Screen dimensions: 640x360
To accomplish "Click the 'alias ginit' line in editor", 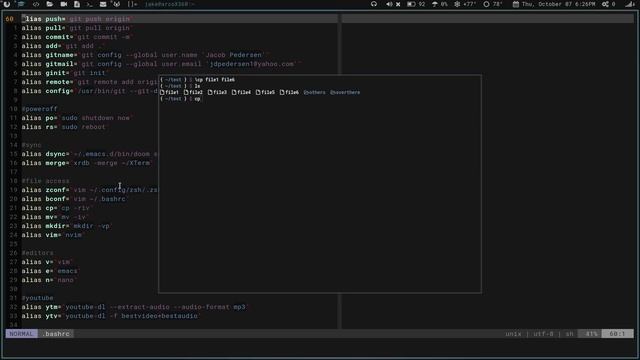I will [66, 73].
